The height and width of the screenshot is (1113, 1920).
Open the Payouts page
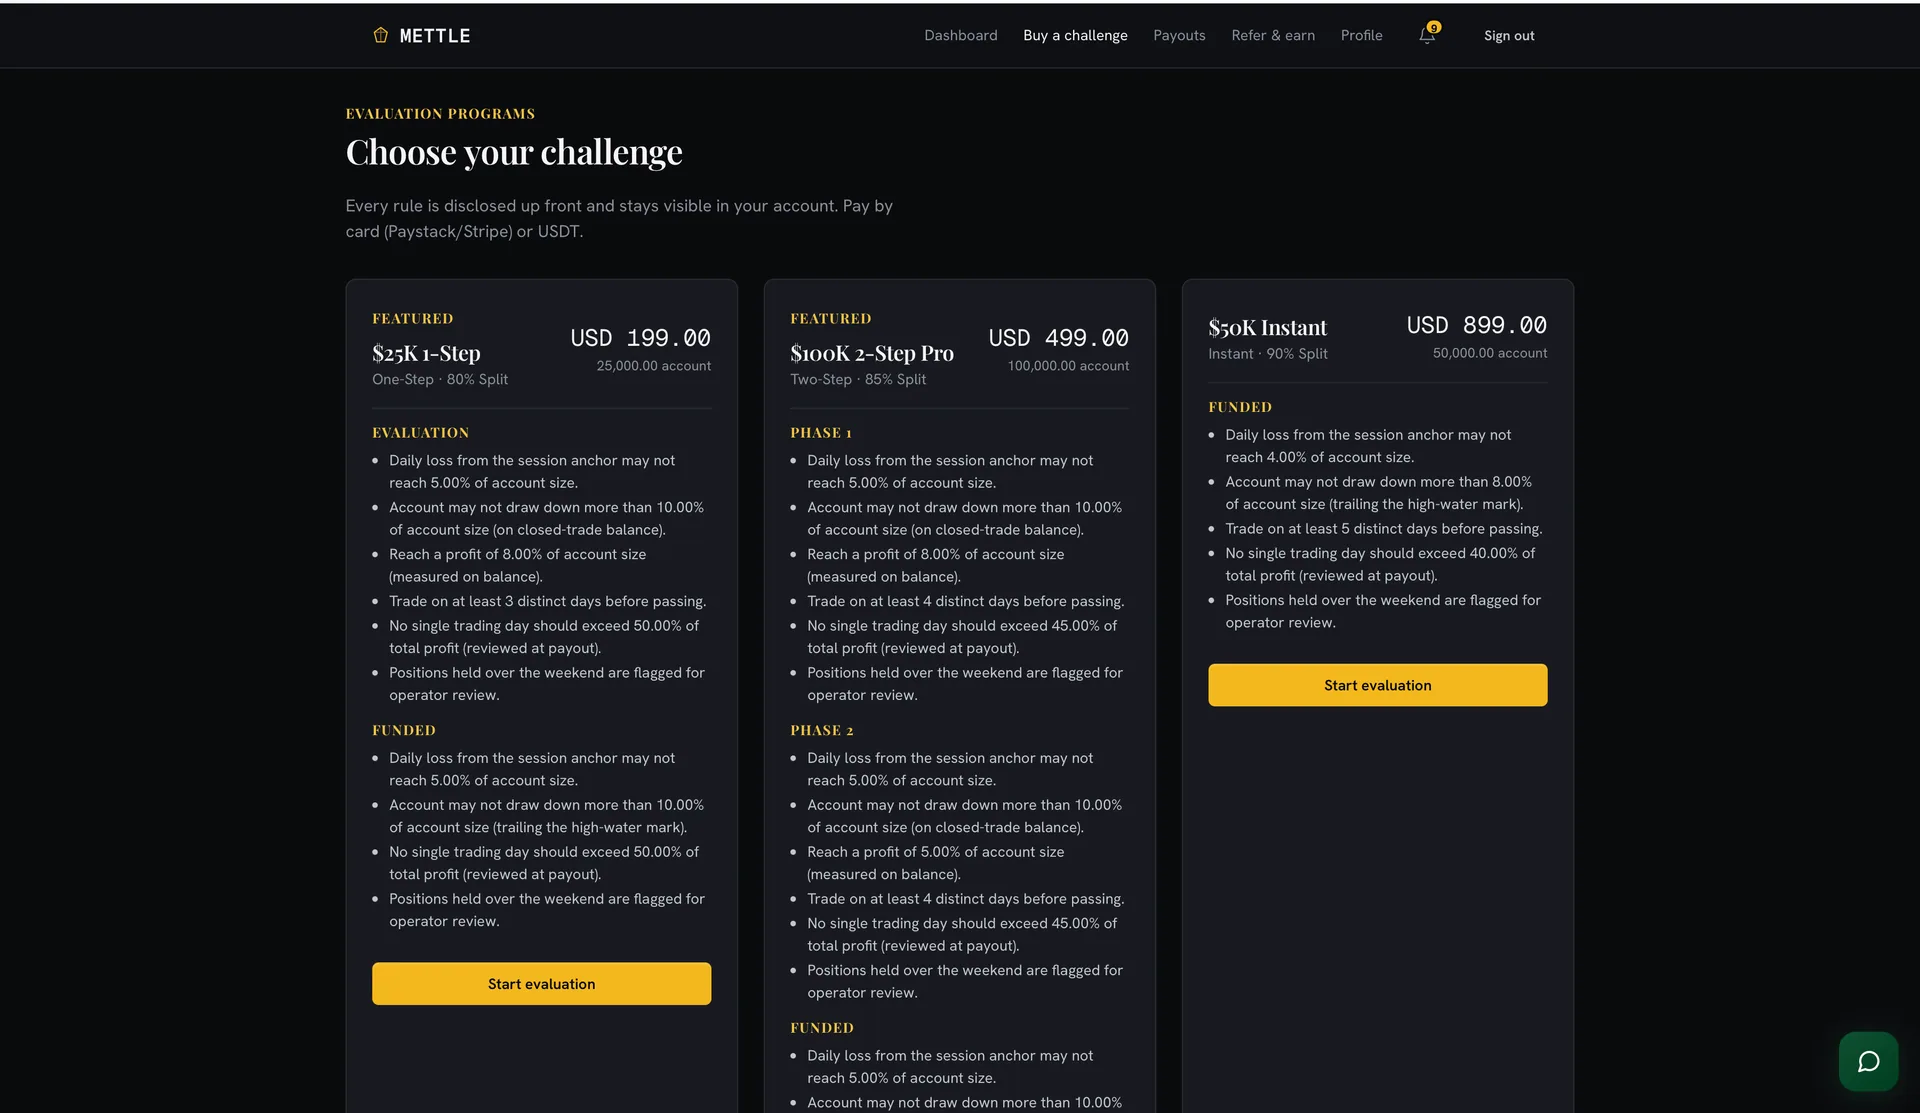pos(1179,35)
